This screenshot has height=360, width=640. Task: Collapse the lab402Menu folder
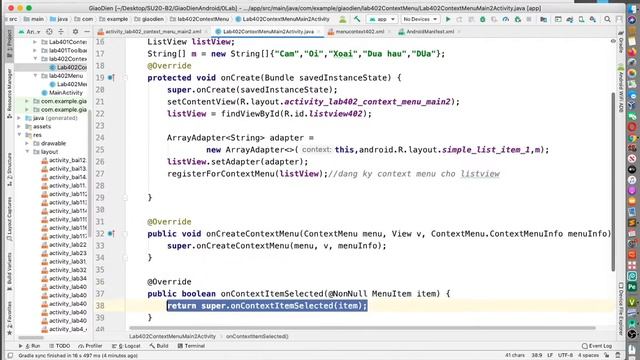pos(35,76)
